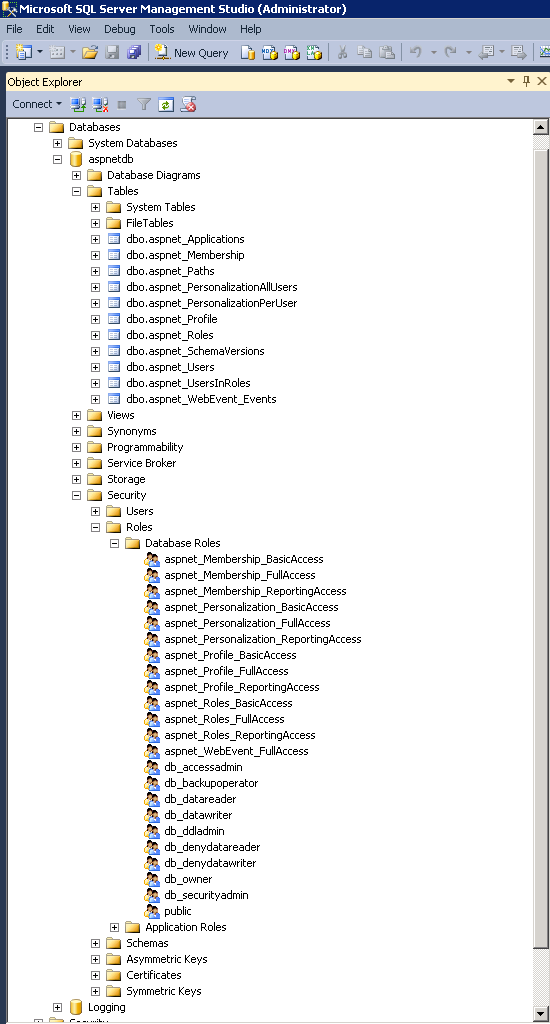
Task: Click the New Project toolbar icon
Action: click(23, 52)
